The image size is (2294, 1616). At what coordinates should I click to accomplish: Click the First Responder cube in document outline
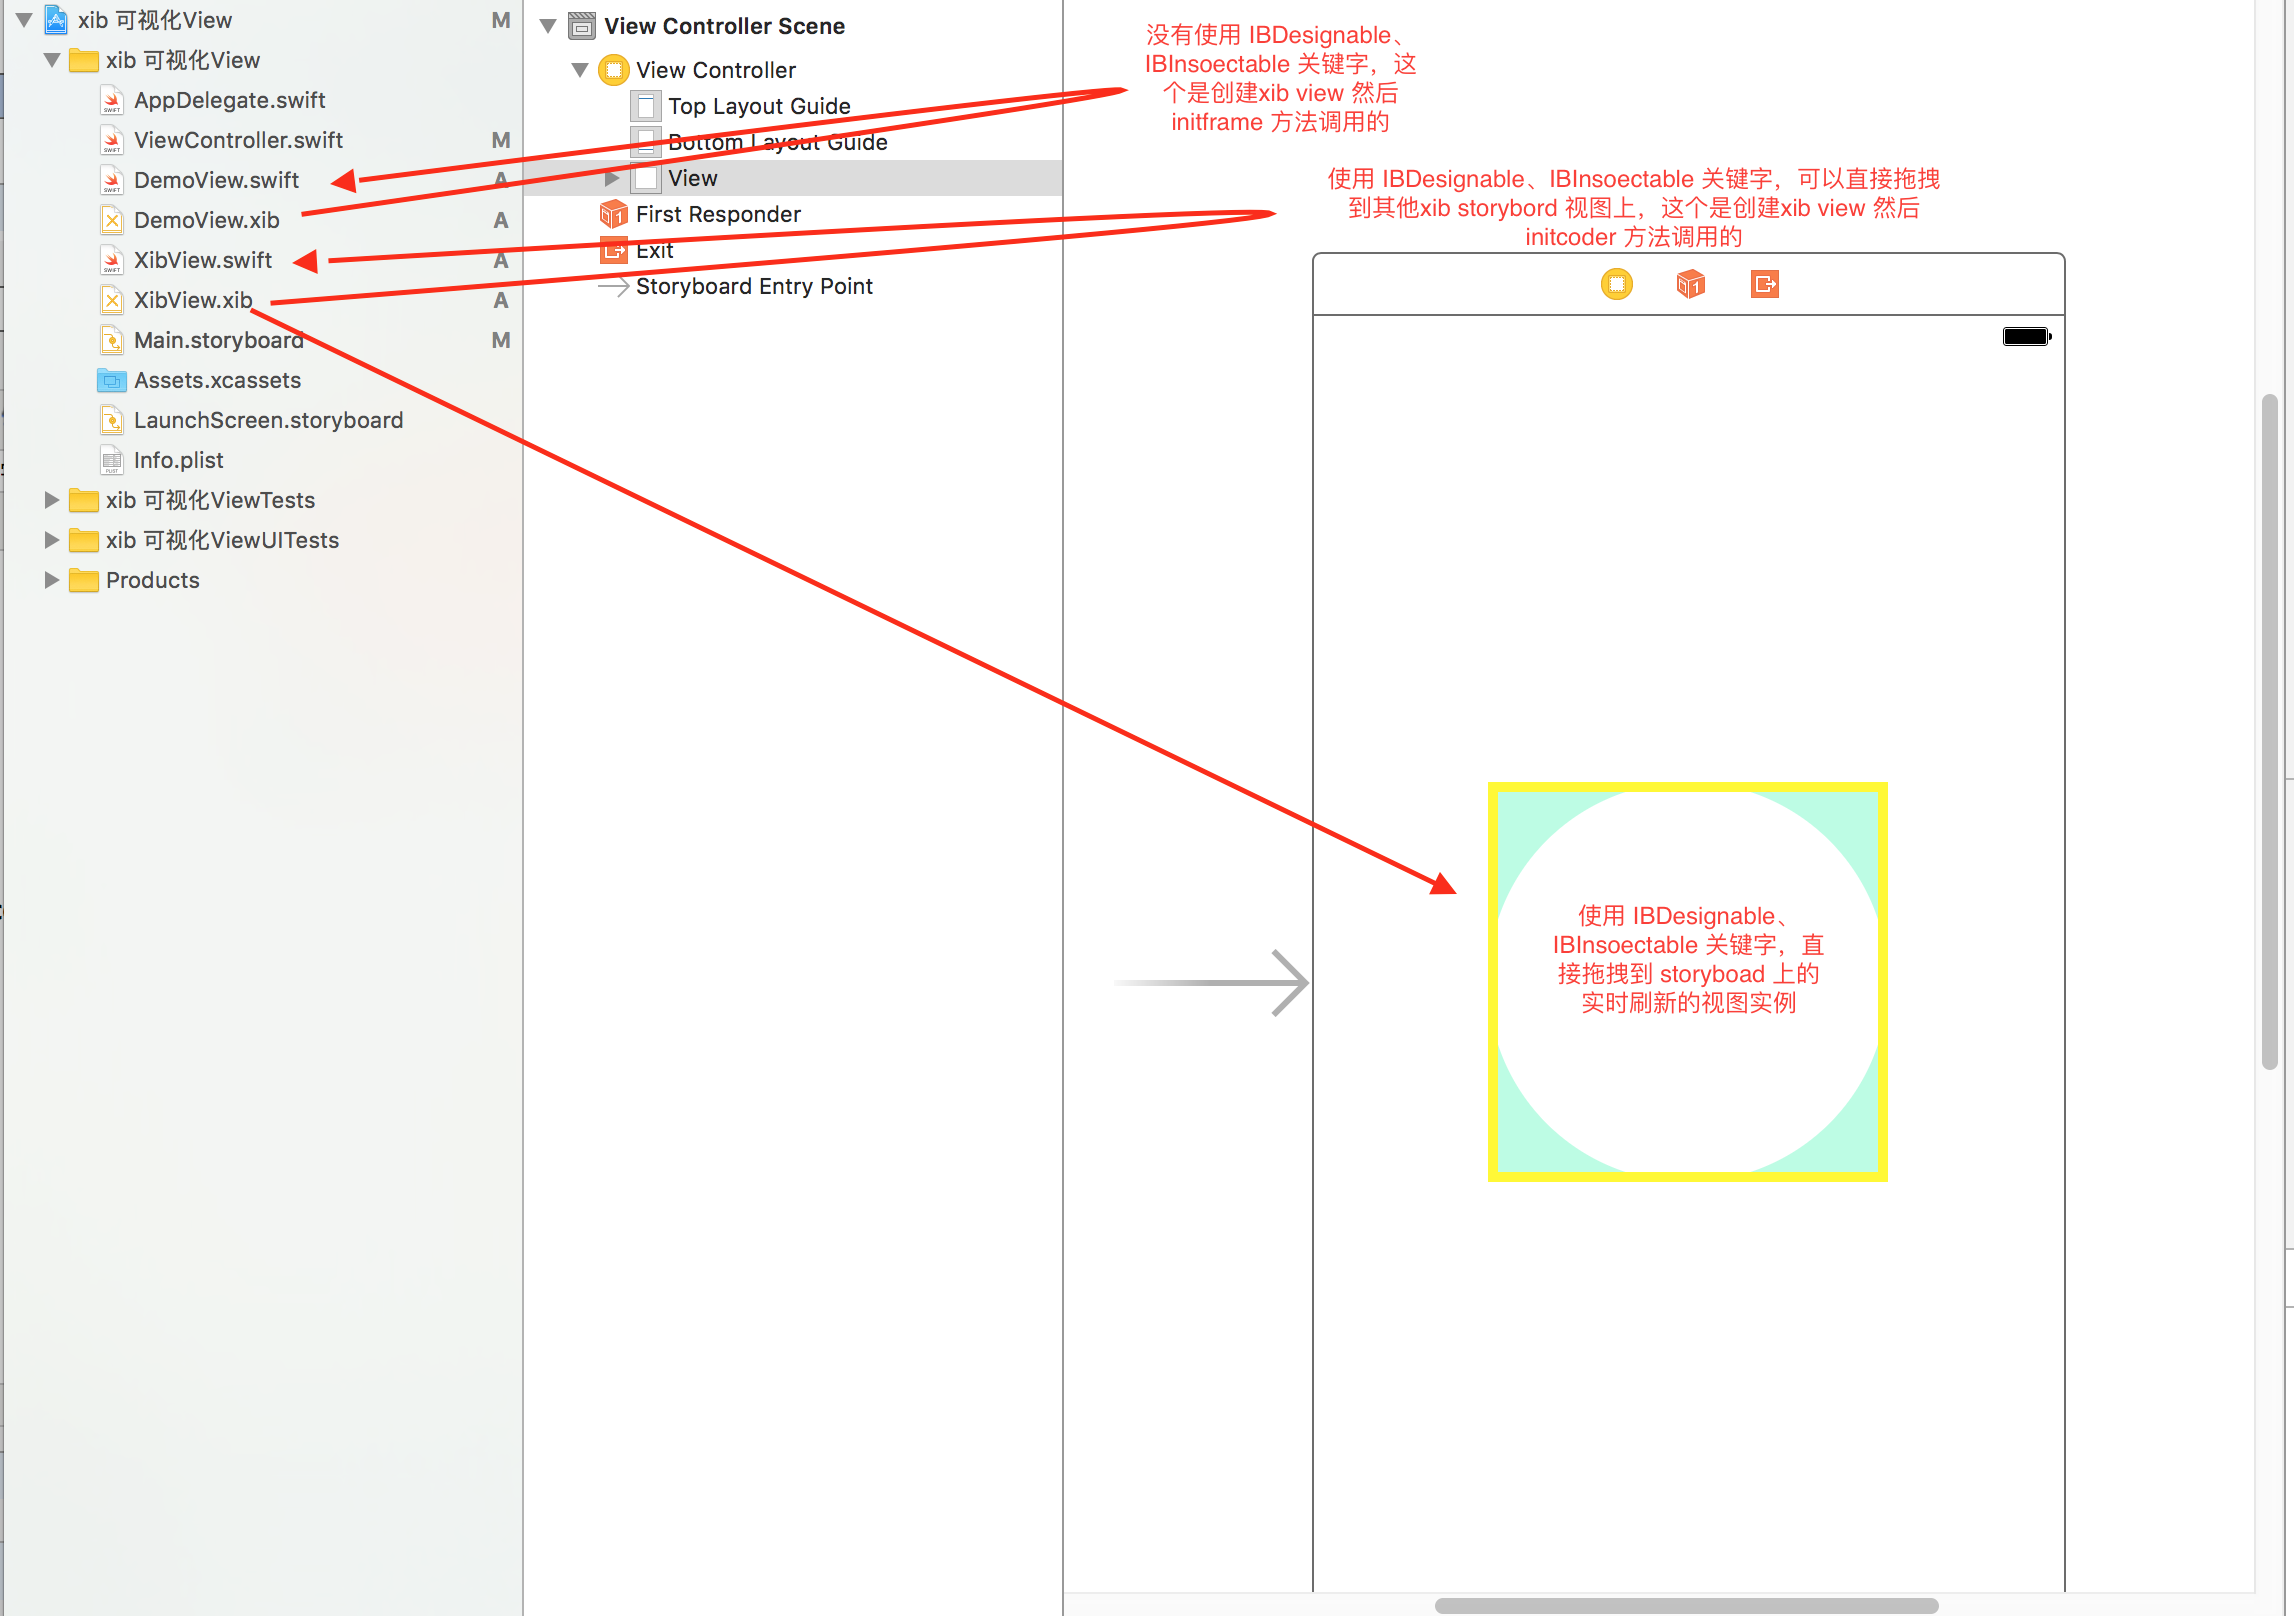(614, 213)
